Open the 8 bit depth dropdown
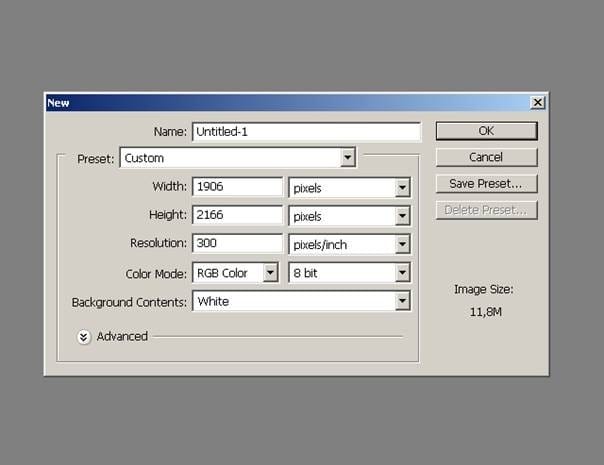 click(x=349, y=273)
